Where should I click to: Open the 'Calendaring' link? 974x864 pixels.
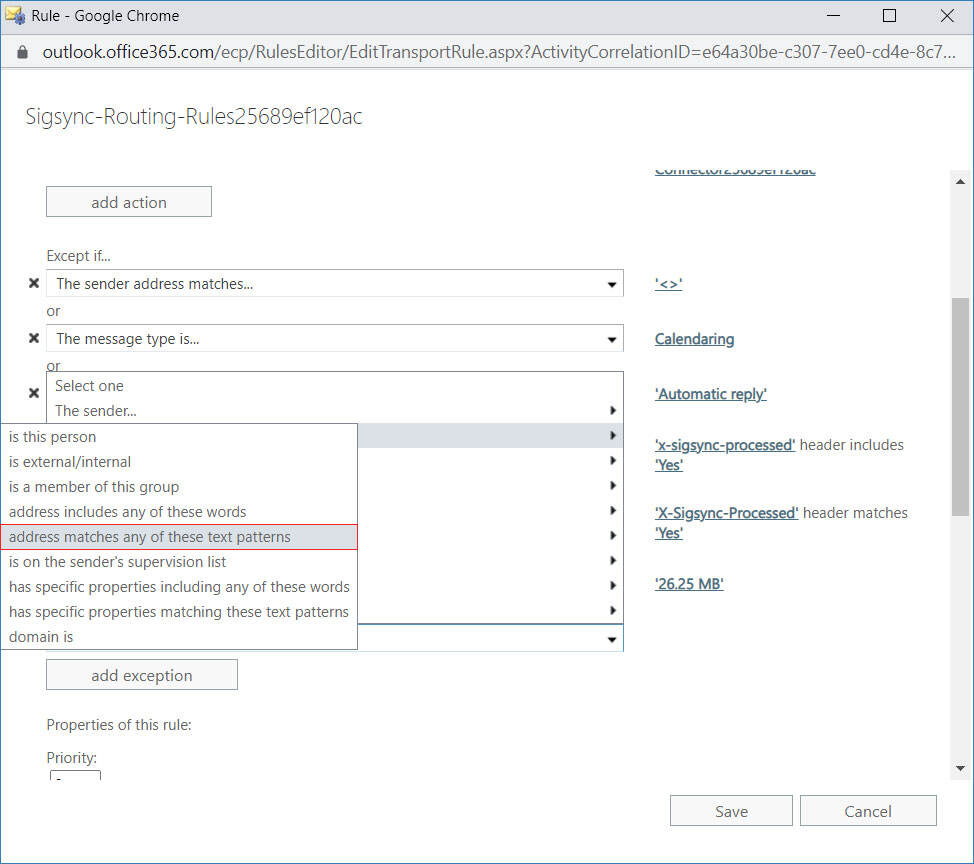point(694,339)
